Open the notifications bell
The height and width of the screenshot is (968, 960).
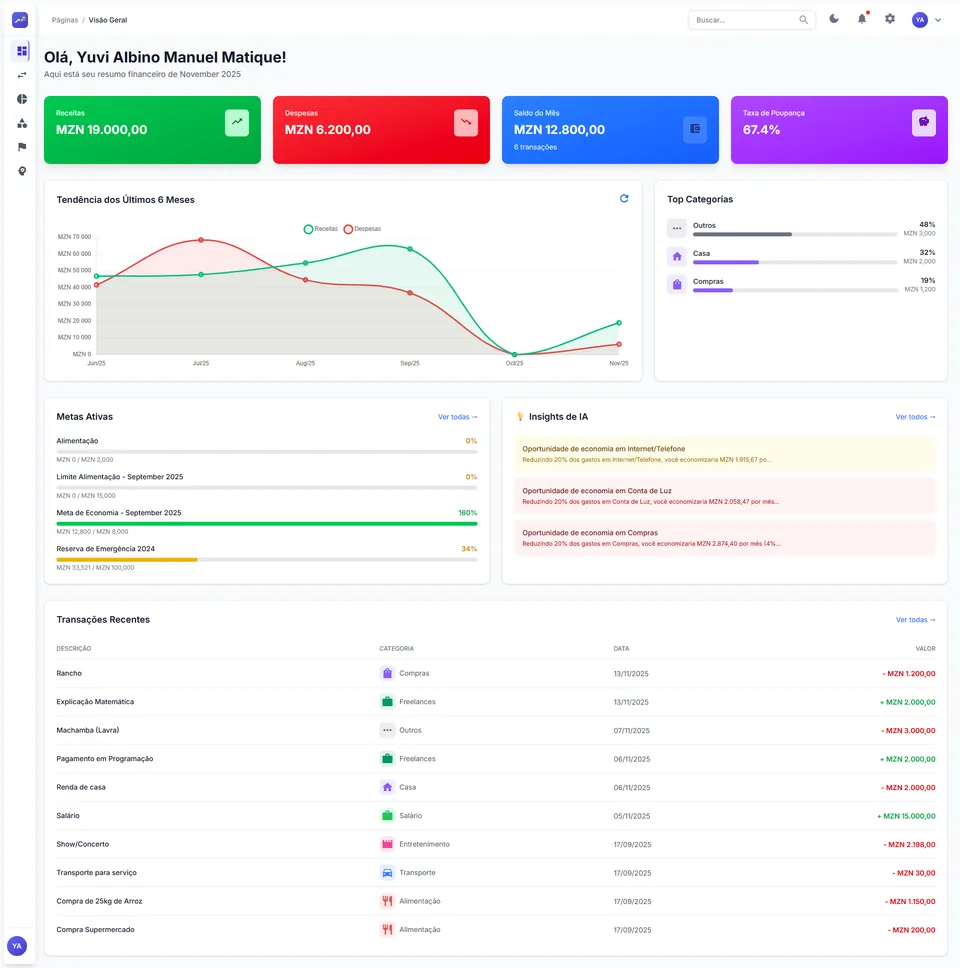(862, 19)
